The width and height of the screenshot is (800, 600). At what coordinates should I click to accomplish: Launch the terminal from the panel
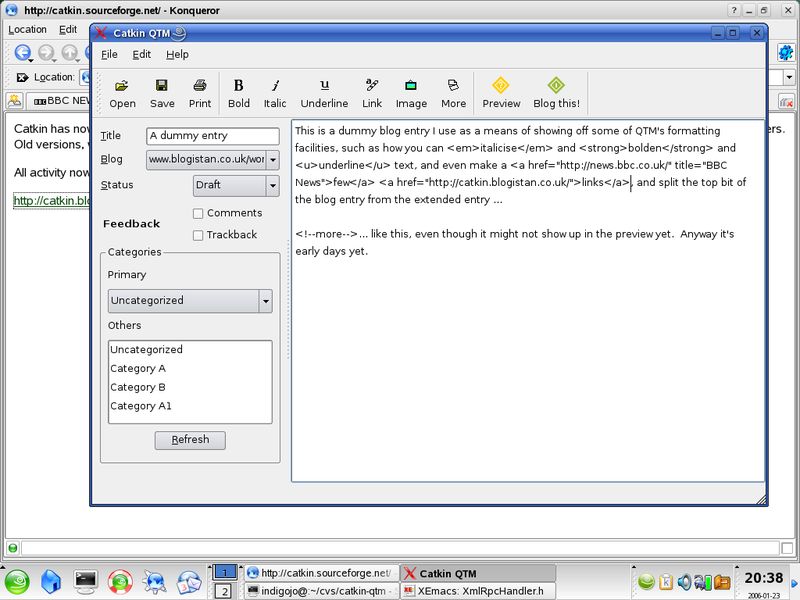tap(86, 581)
